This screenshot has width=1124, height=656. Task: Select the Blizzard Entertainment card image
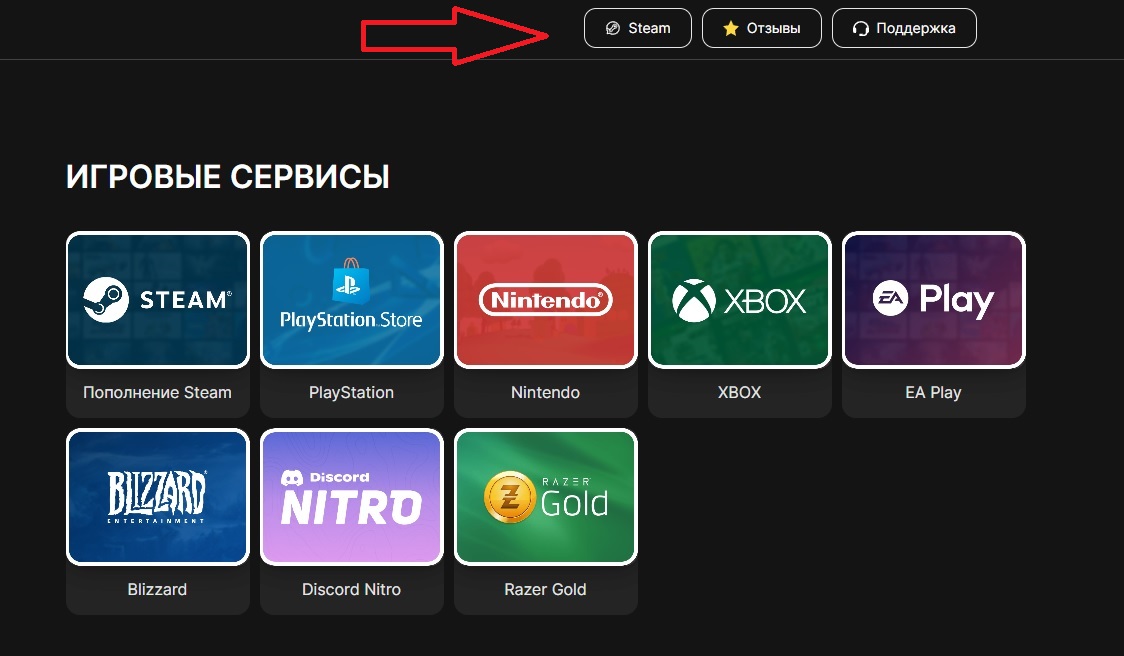158,497
